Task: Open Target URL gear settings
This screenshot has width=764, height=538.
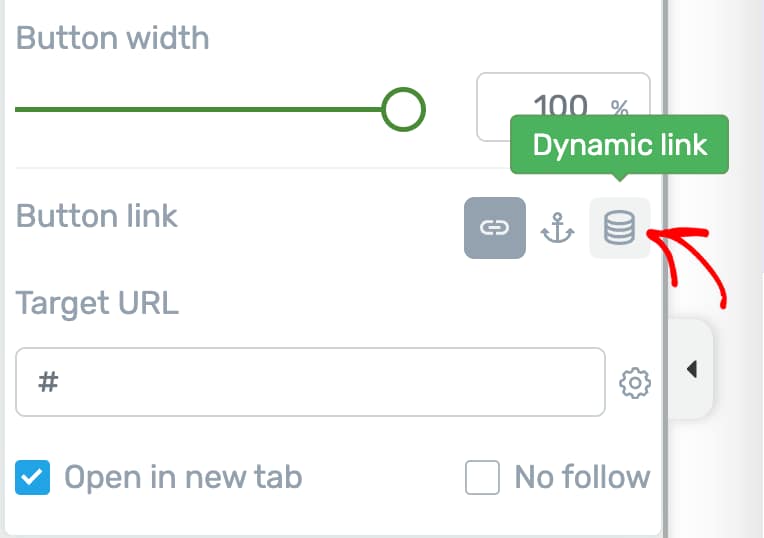Action: point(635,382)
